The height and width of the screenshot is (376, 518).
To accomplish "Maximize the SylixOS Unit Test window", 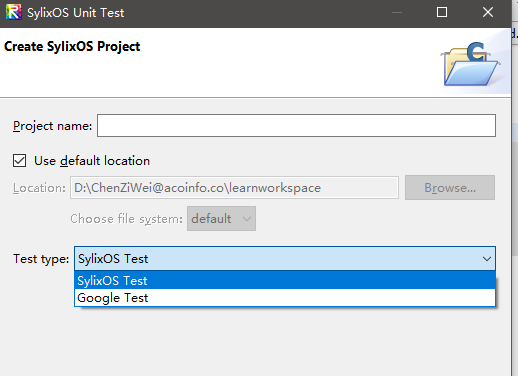I will 442,12.
